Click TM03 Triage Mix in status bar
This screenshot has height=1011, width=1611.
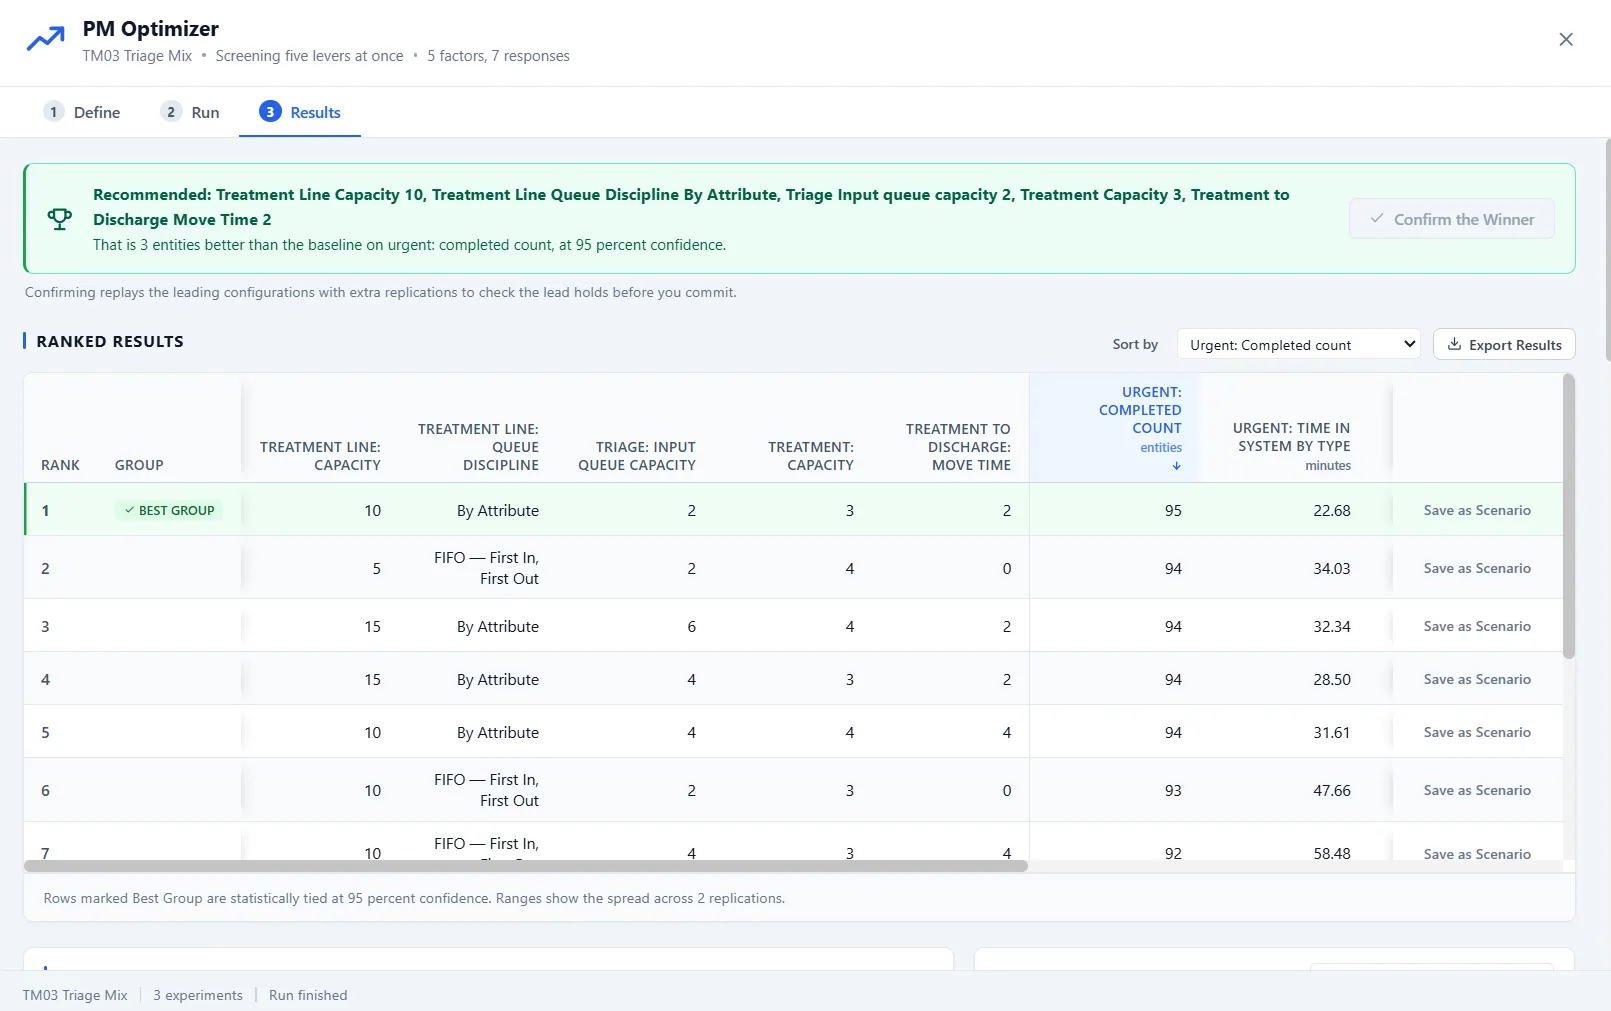pyautogui.click(x=75, y=995)
